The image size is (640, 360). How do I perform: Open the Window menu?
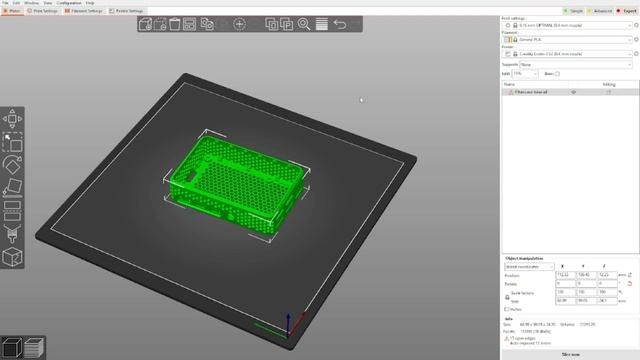(31, 3)
